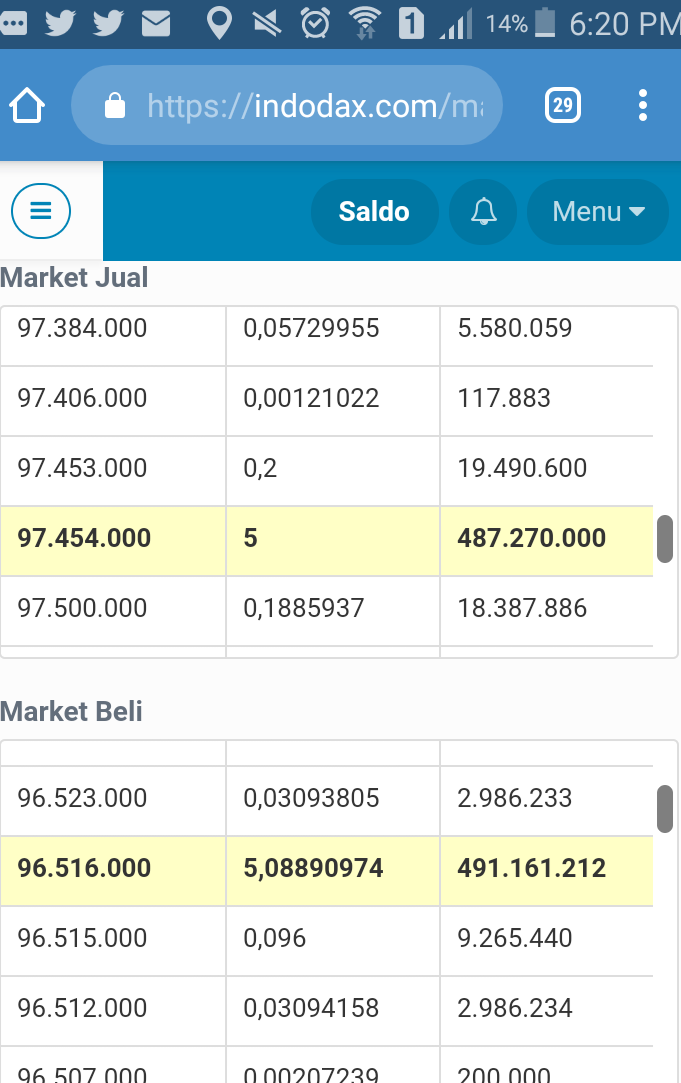Viewport: 681px width, 1083px height.
Task: Select sell amount 0,00121022
Action: [311, 399]
